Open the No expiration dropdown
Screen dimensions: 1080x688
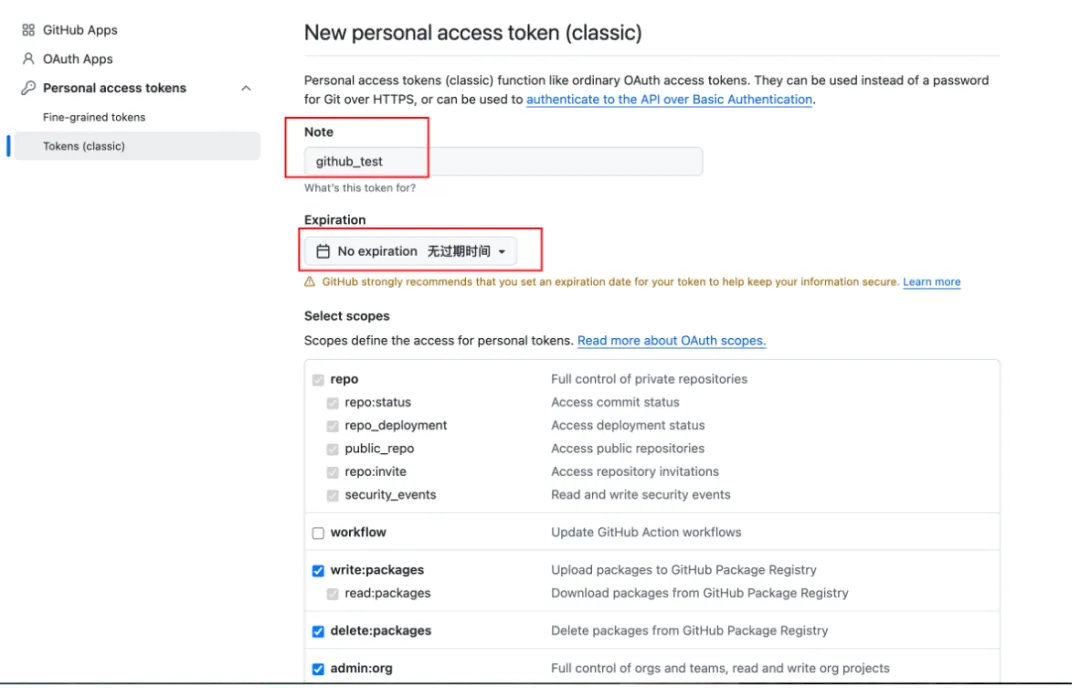410,252
